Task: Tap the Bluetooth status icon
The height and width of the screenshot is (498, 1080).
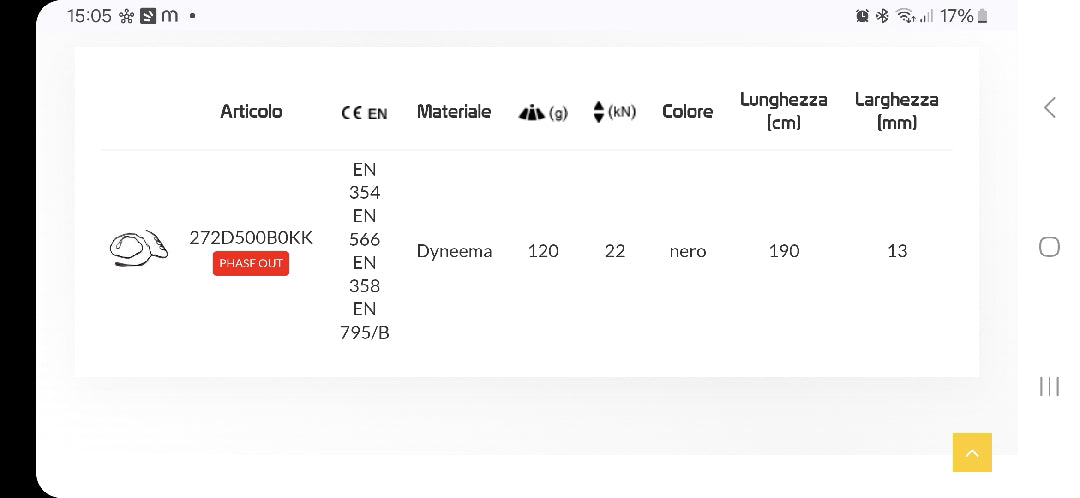Action: click(x=882, y=16)
